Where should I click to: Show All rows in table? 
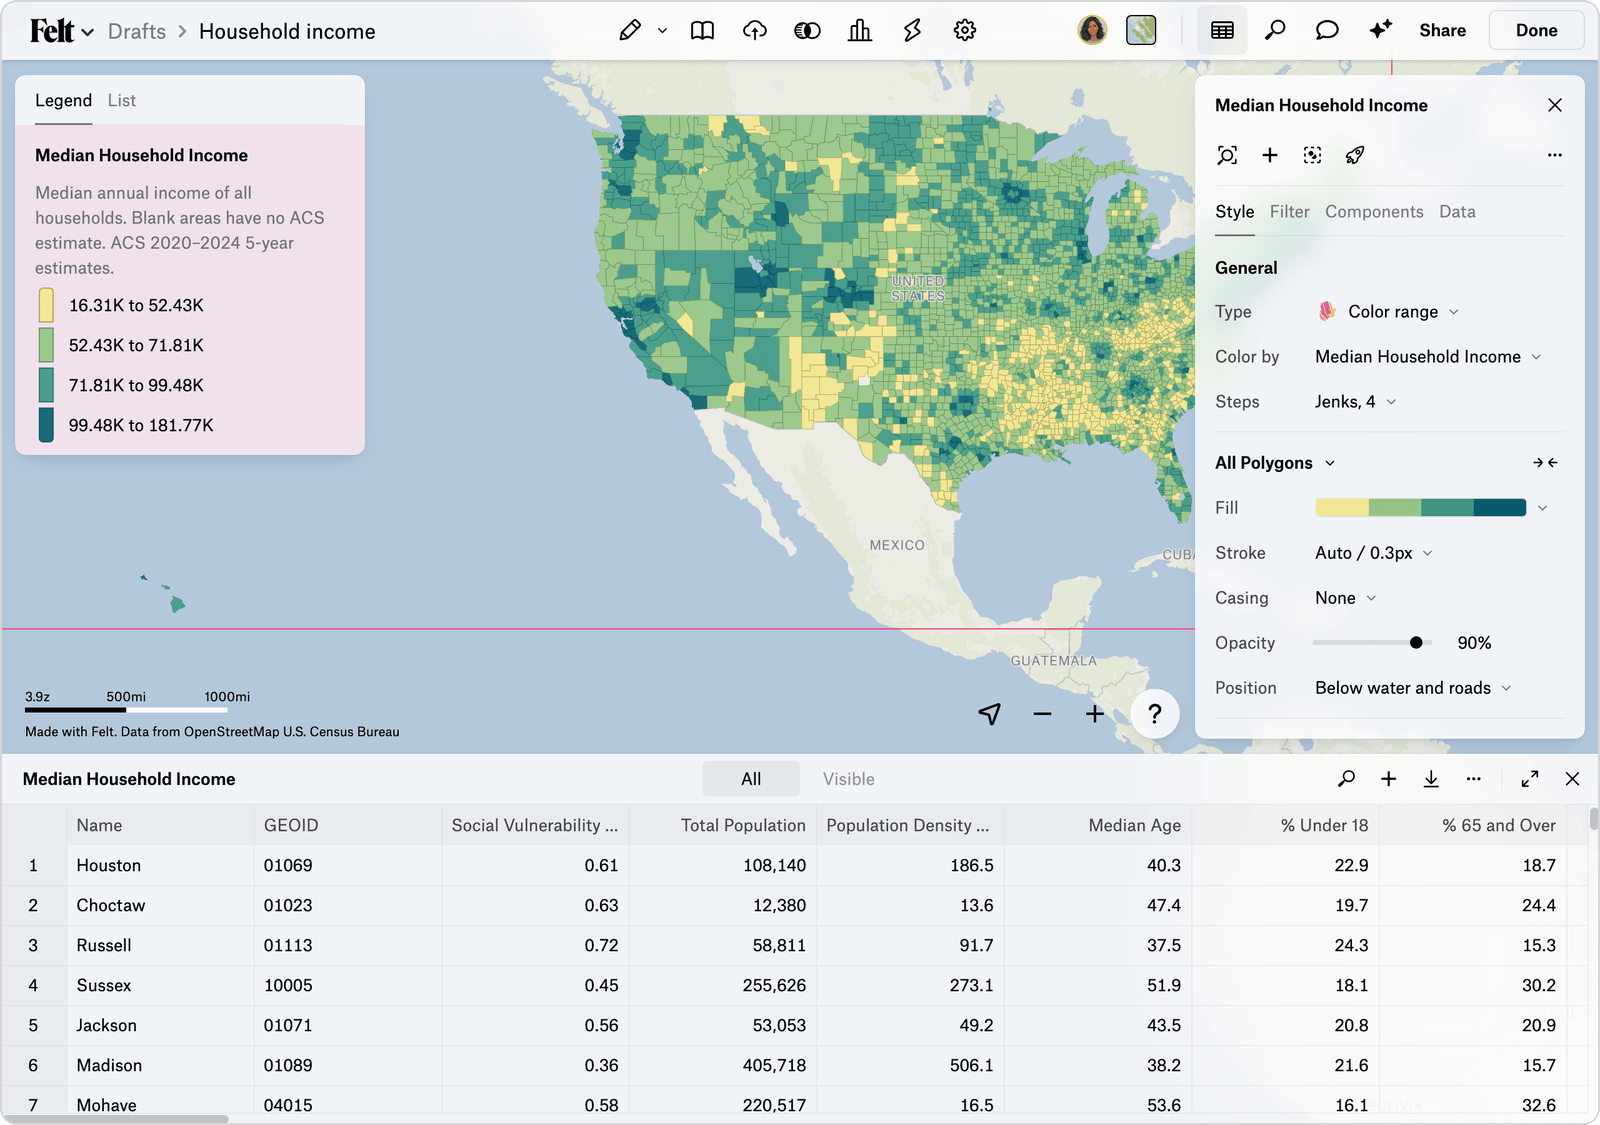coord(751,779)
